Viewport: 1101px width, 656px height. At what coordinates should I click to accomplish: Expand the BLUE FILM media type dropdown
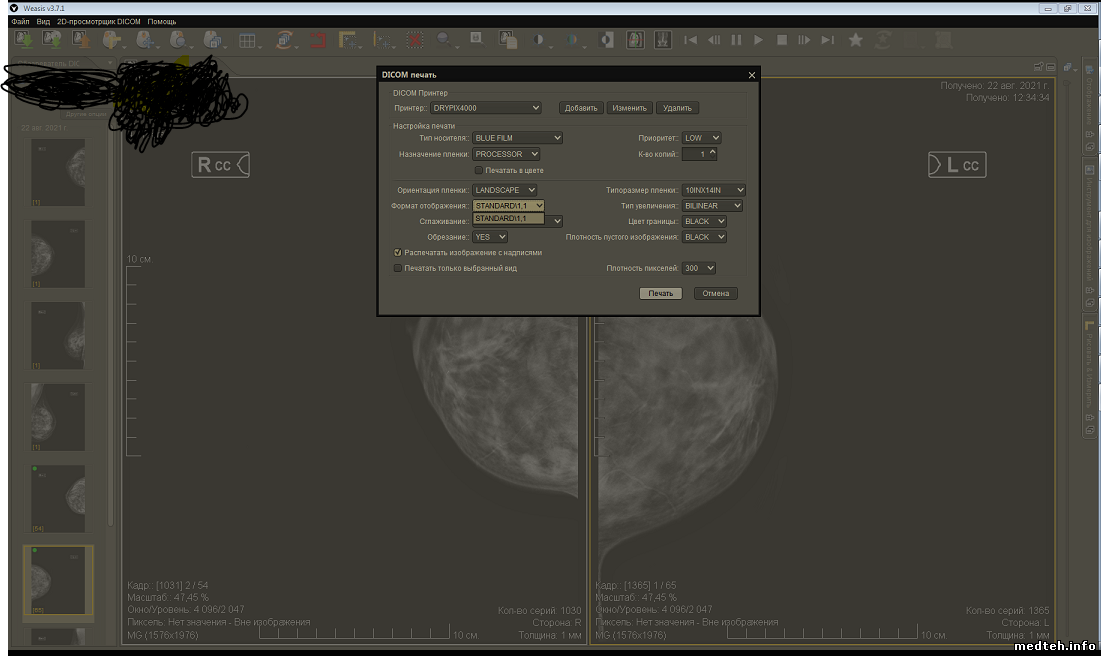517,138
